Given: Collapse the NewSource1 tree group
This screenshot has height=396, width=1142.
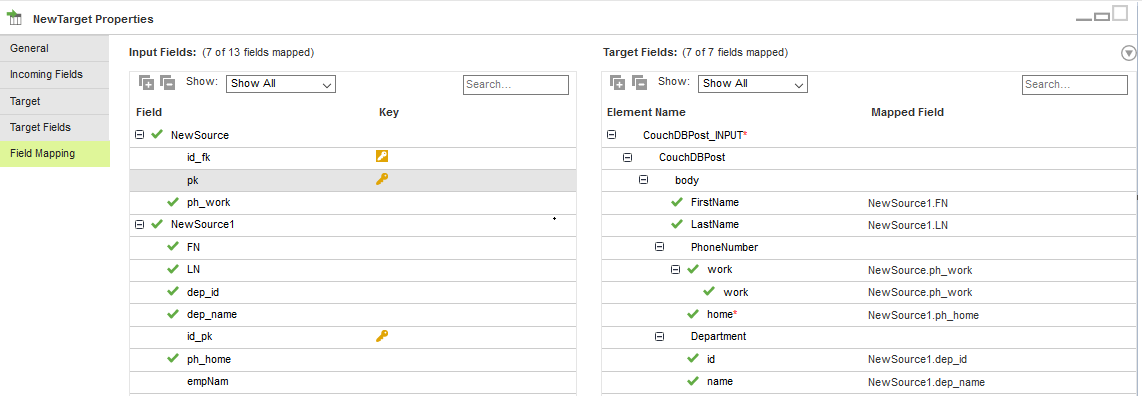Looking at the screenshot, I should [x=140, y=224].
